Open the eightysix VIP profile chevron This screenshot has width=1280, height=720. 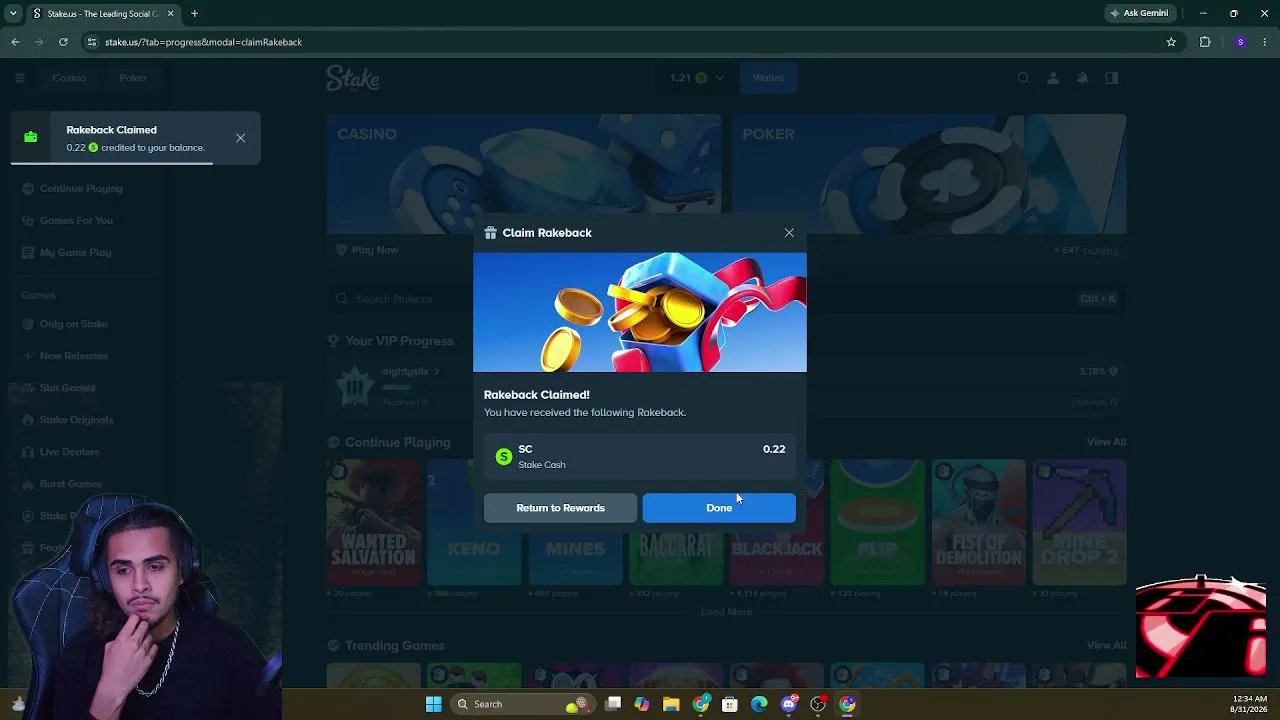(436, 372)
